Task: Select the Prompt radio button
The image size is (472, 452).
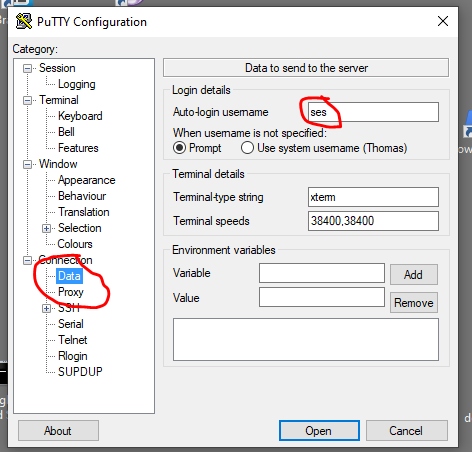Action: [179, 148]
